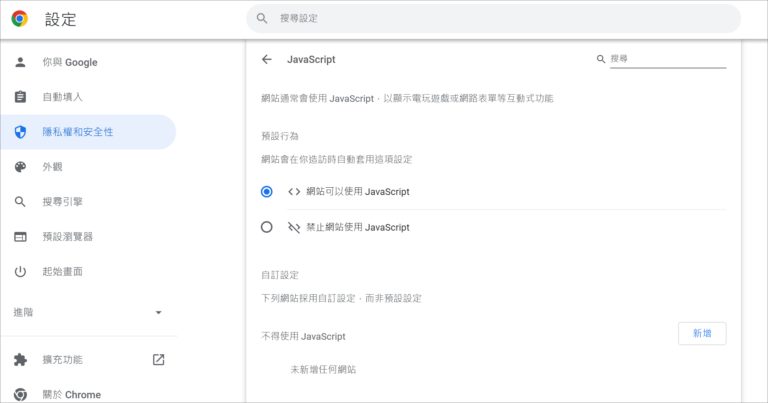Click the puzzle icon for 擴充功能

pyautogui.click(x=20, y=359)
